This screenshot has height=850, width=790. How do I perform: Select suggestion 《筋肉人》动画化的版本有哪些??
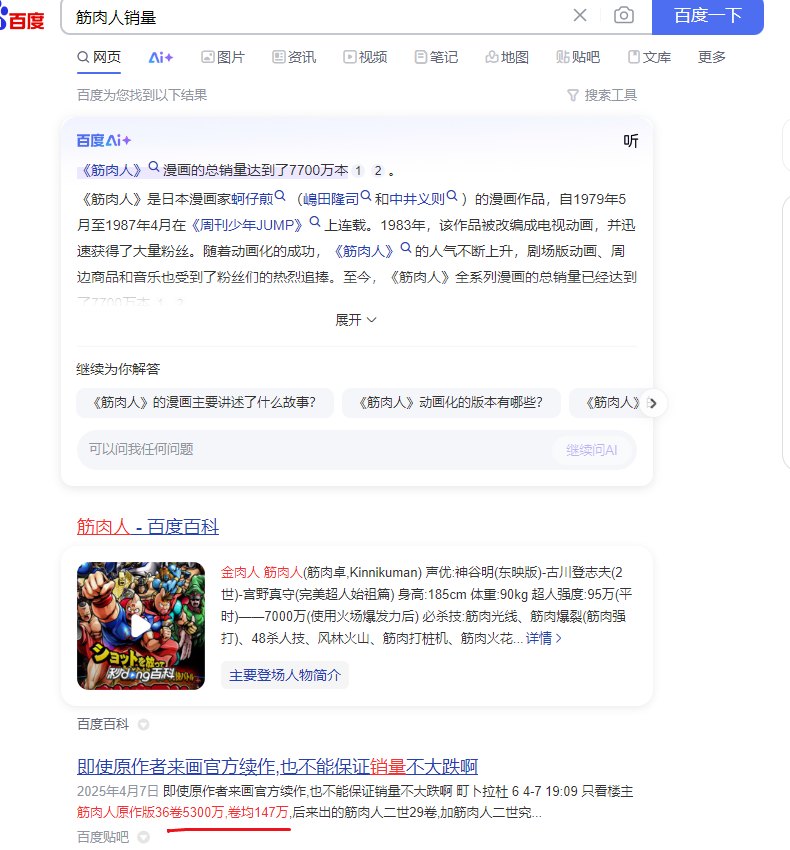[451, 403]
